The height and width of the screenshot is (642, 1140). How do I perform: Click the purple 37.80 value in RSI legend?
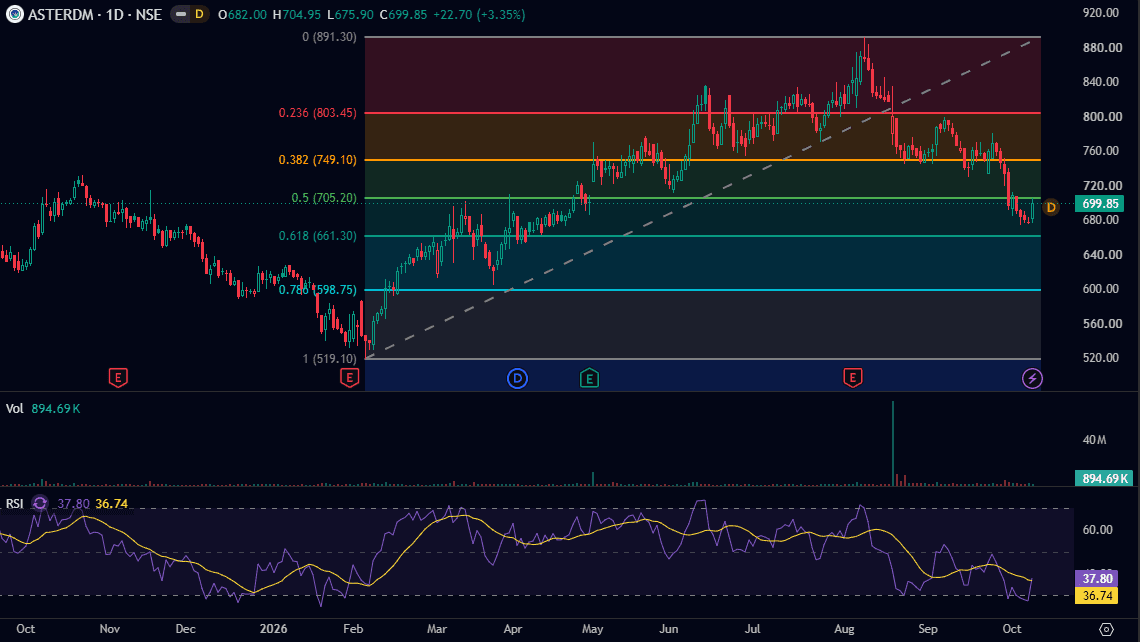pyautogui.click(x=73, y=503)
